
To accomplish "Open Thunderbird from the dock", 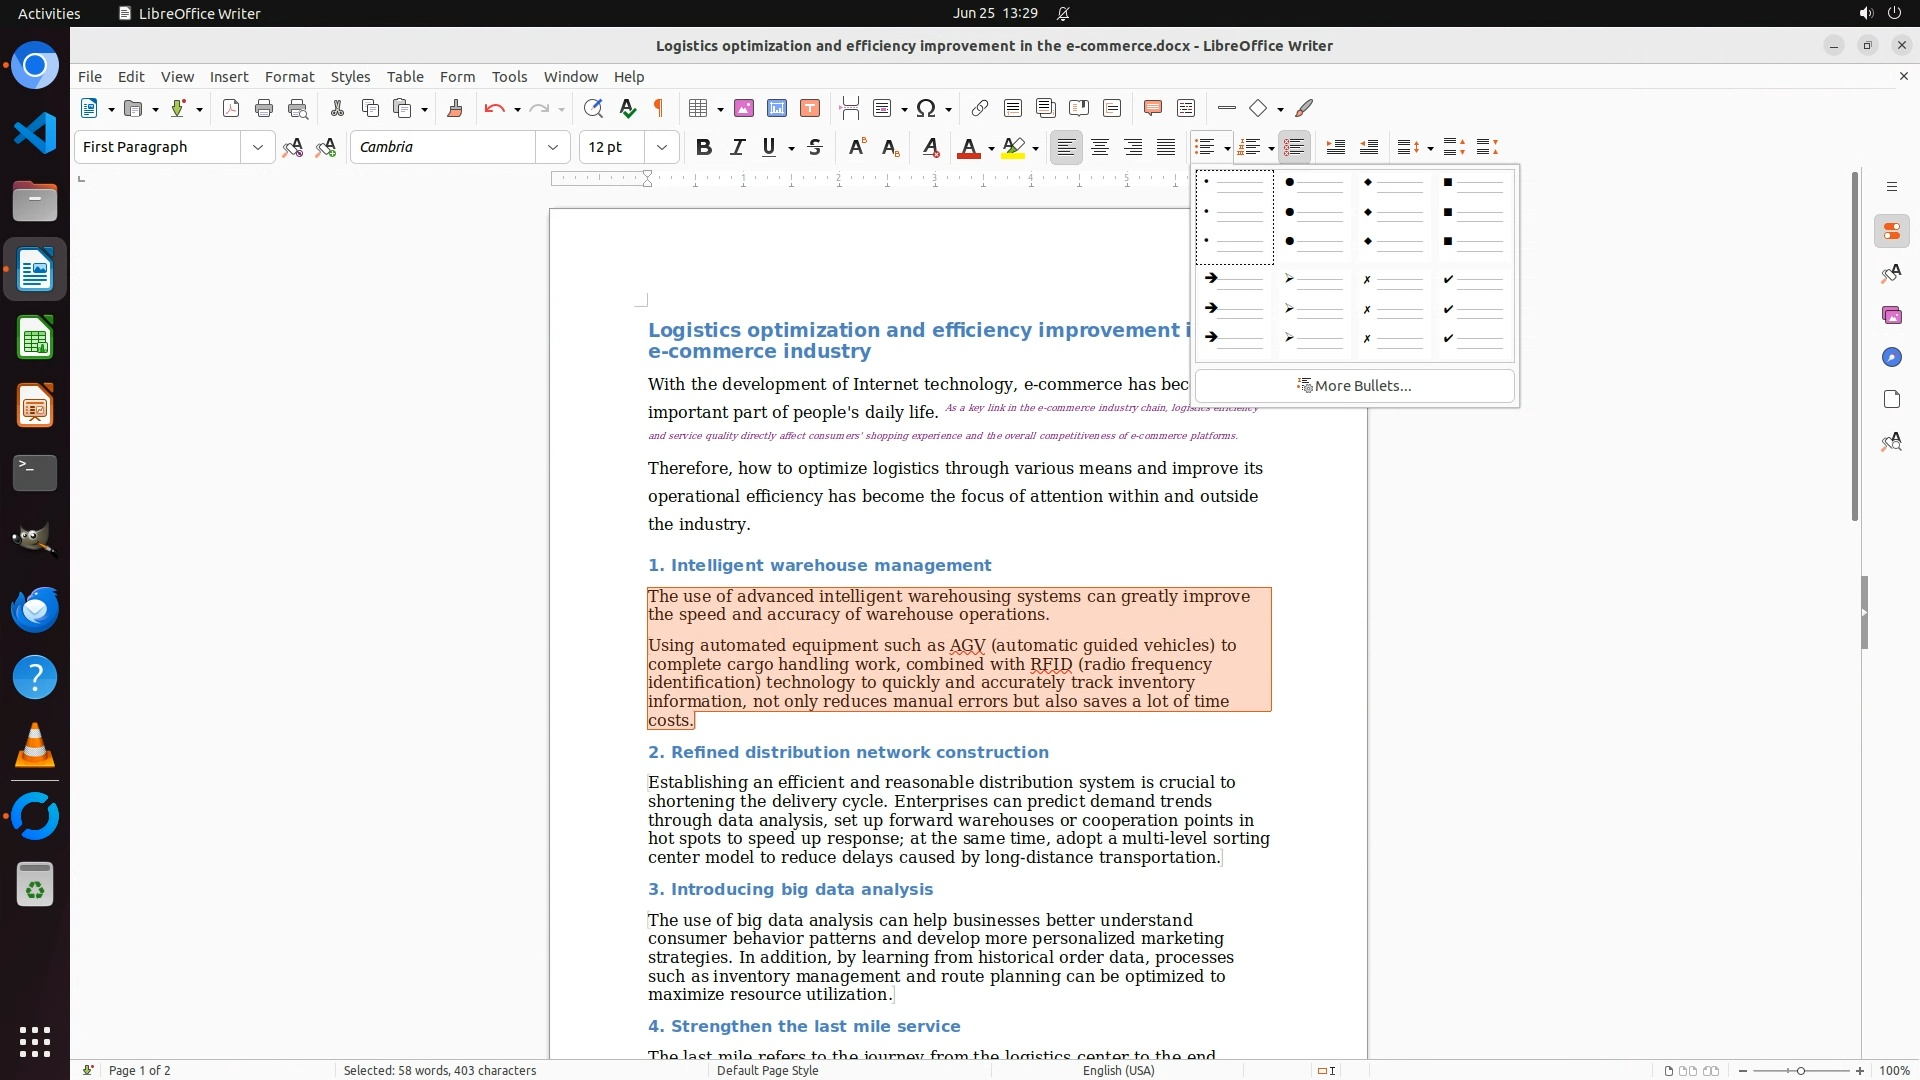I will click(x=35, y=610).
